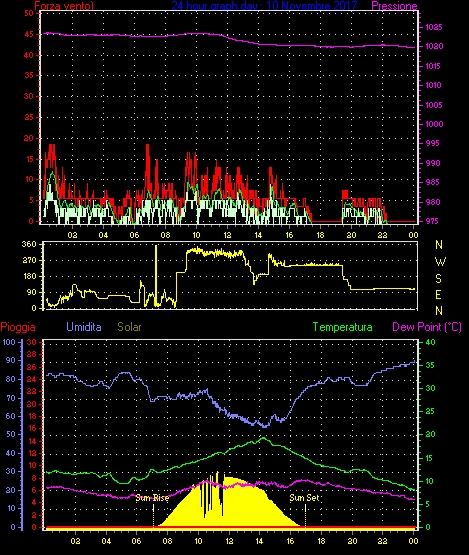This screenshot has width=469, height=555.
Task: Click the 50 wind speed axis value
Action: tap(29, 13)
